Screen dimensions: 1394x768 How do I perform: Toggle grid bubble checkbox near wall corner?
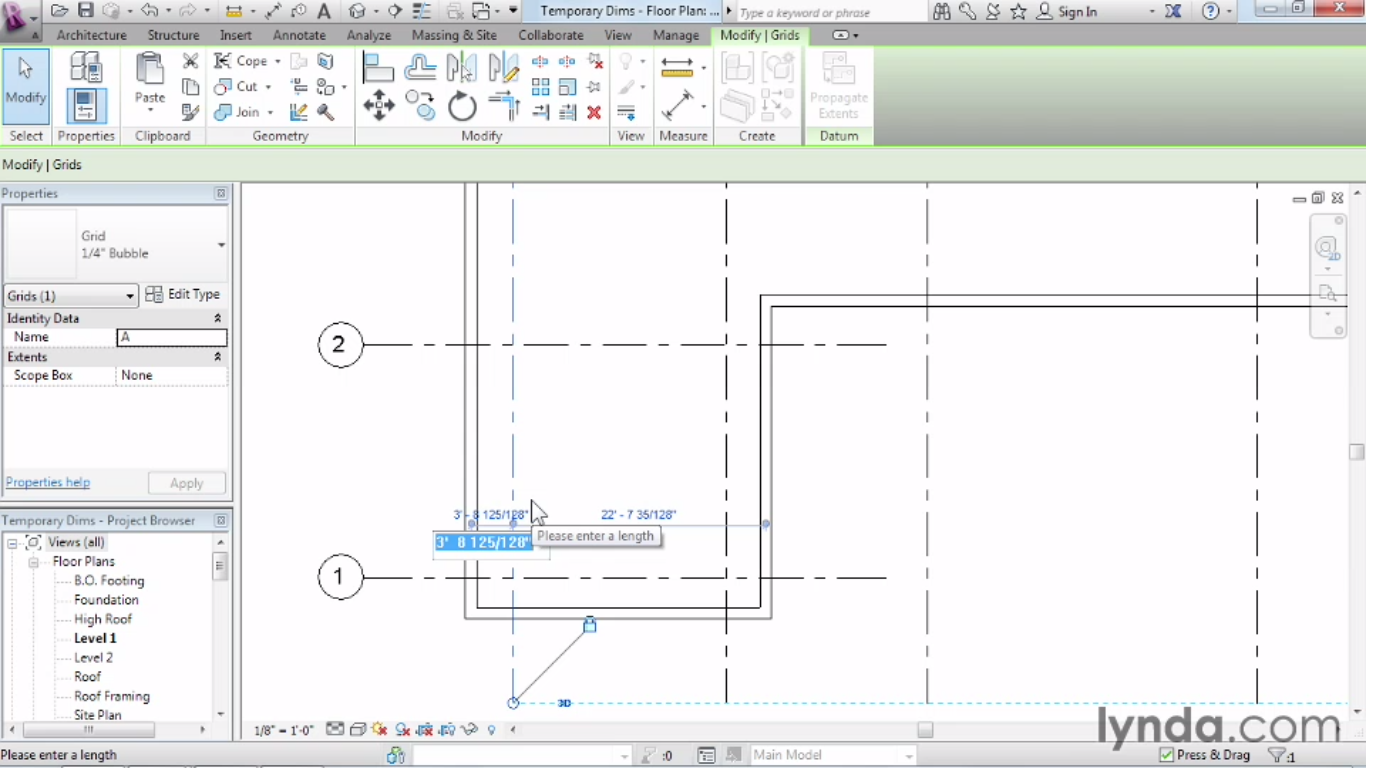point(590,625)
